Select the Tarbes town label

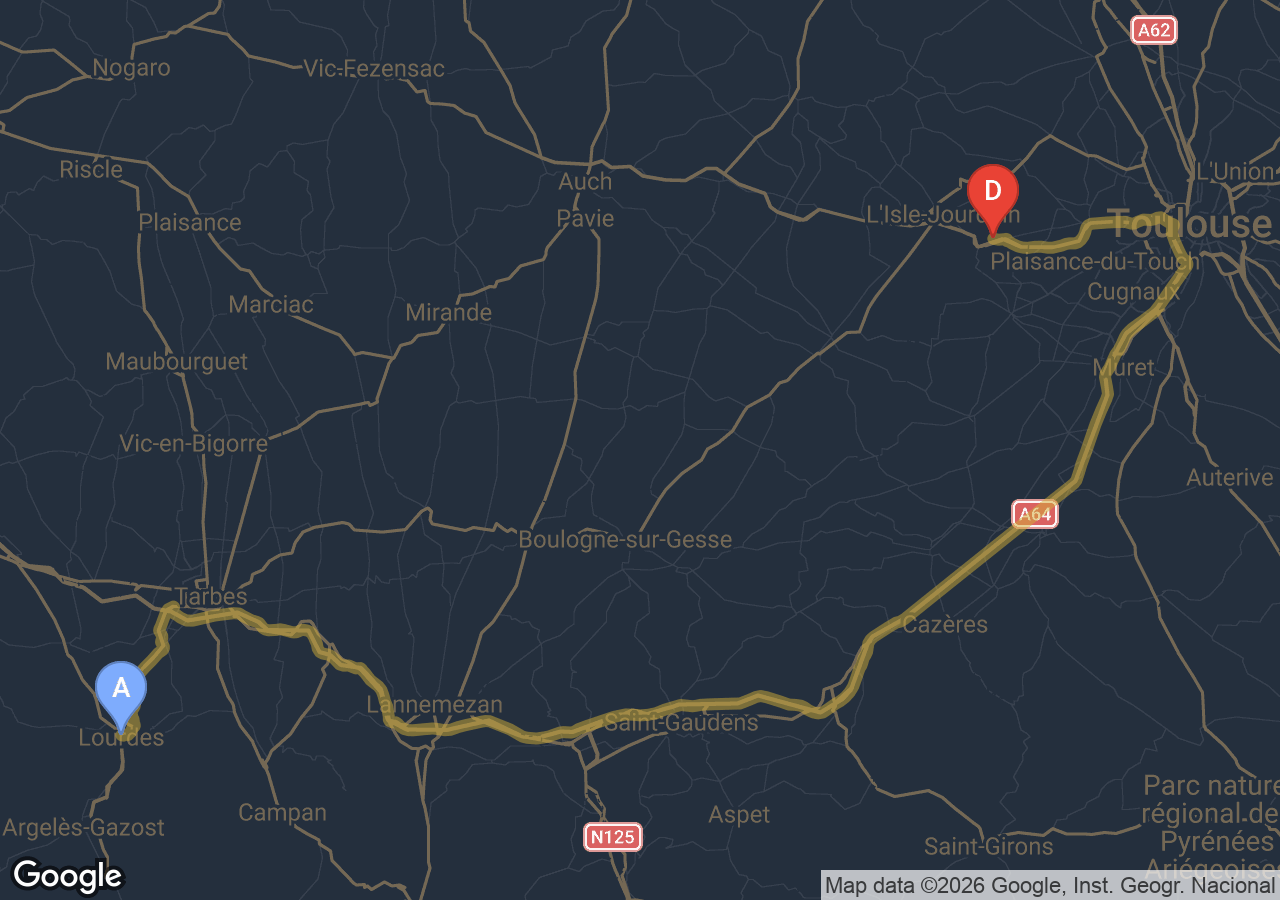(211, 596)
